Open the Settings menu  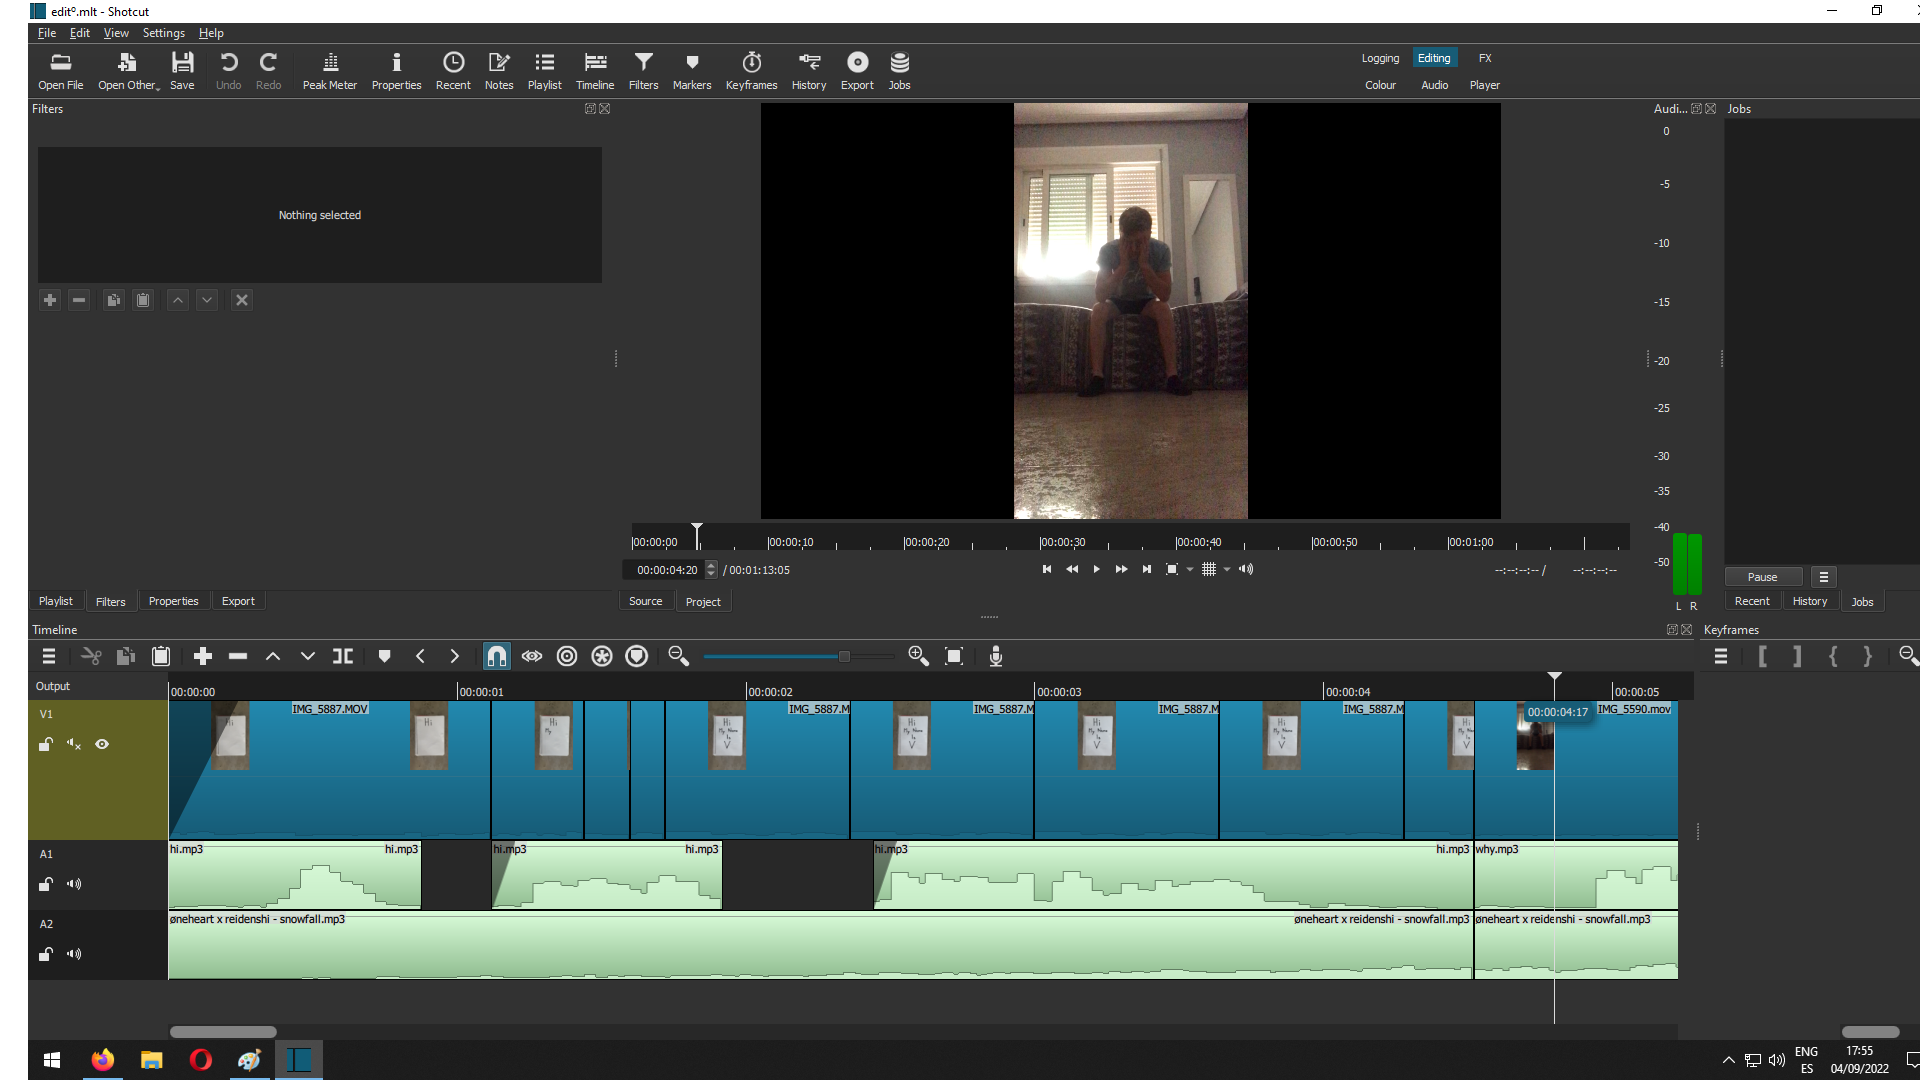coord(164,33)
